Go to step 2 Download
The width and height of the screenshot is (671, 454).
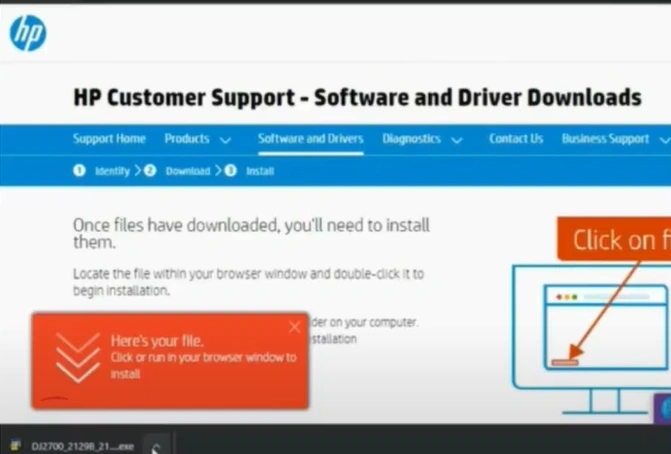click(x=188, y=171)
